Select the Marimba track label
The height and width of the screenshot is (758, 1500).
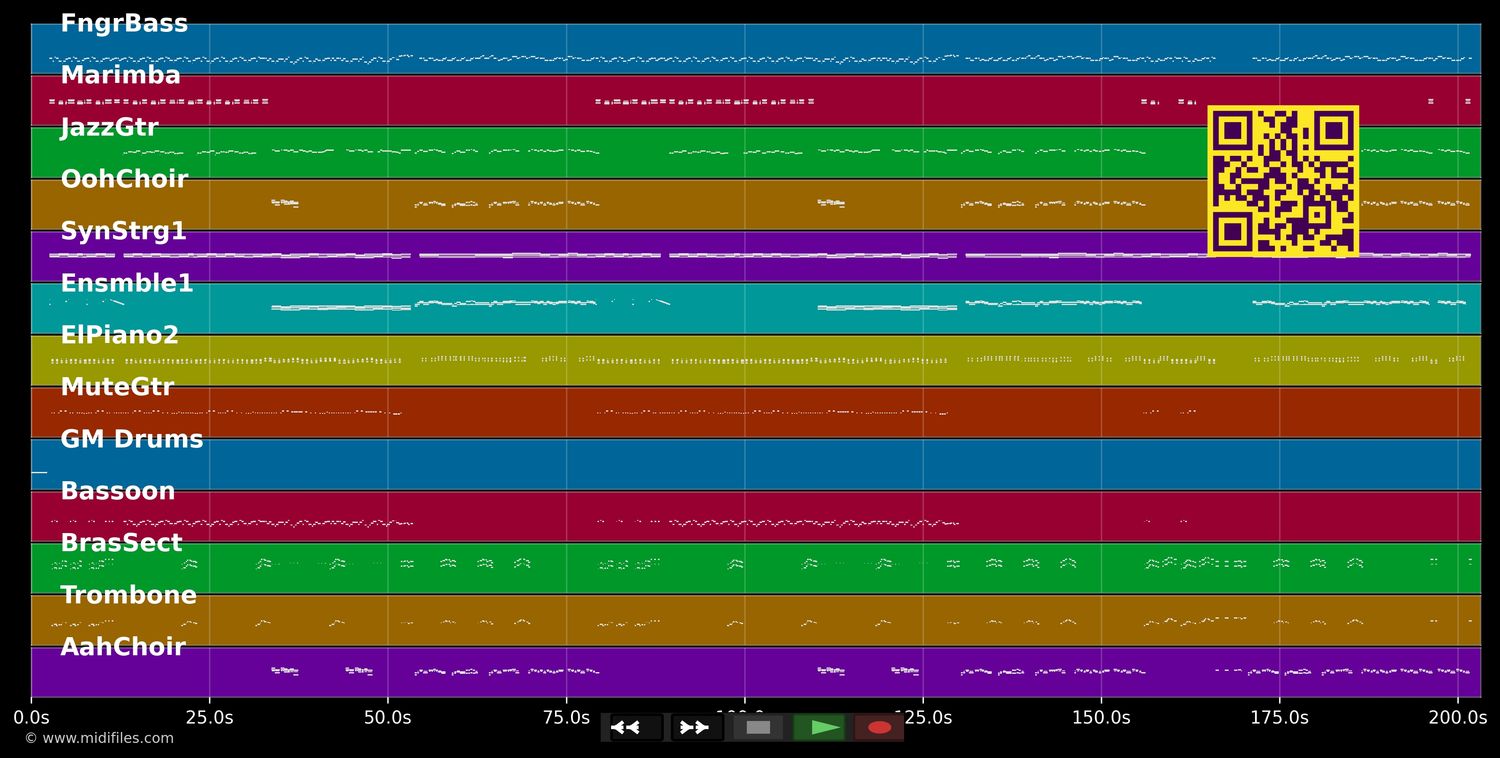coord(120,76)
